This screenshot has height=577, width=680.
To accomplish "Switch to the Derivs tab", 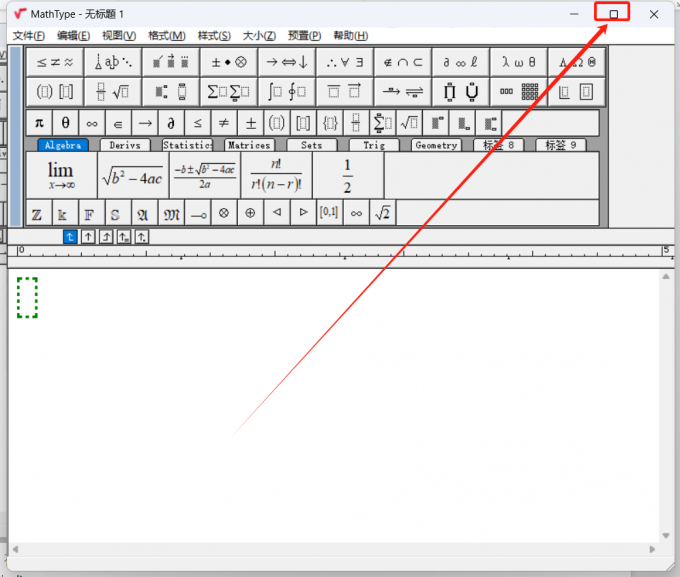I will (x=125, y=145).
